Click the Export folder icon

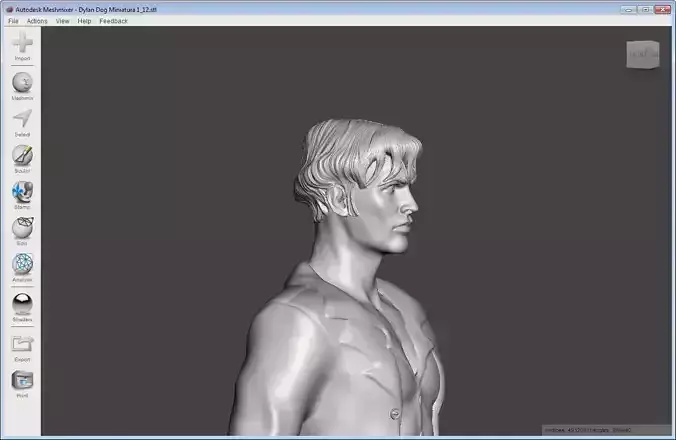pos(22,344)
